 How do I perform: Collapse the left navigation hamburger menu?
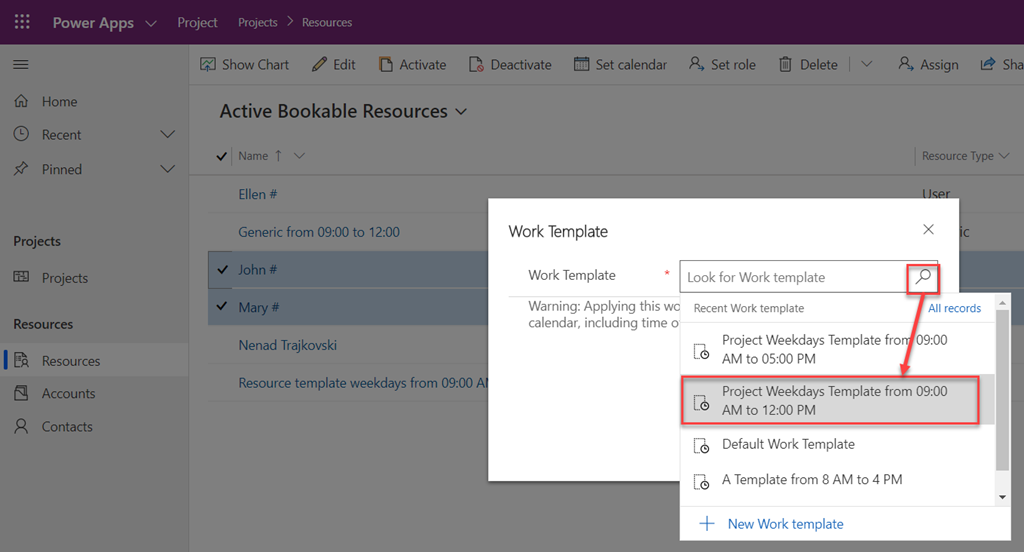tap(21, 65)
